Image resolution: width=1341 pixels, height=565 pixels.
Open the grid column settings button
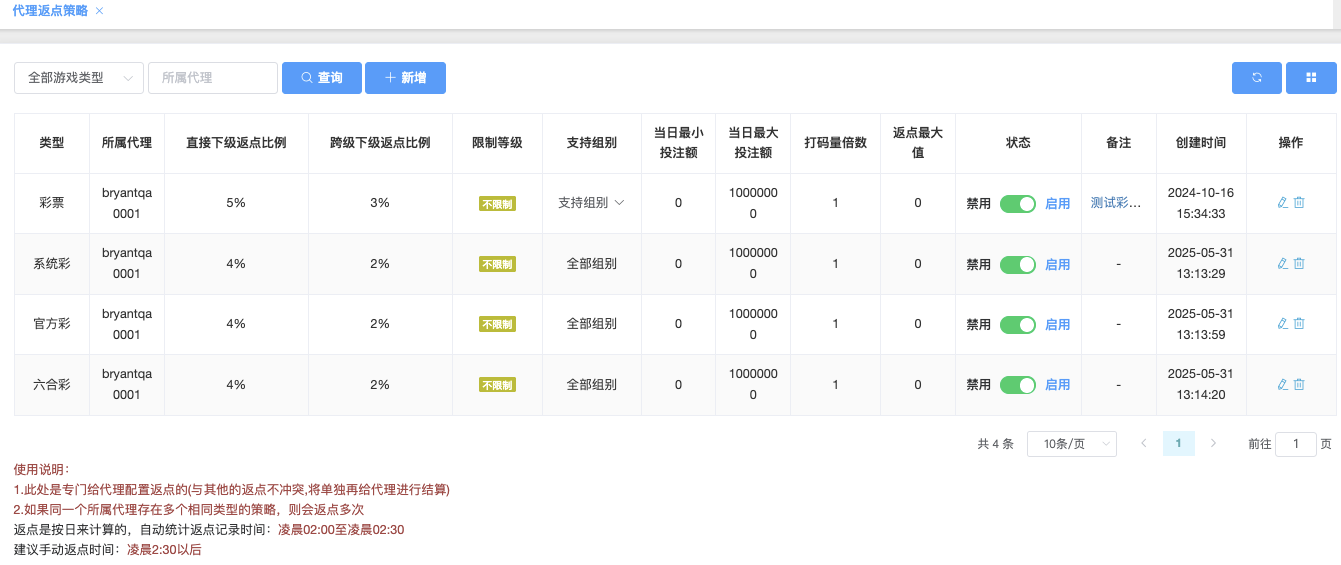1311,78
